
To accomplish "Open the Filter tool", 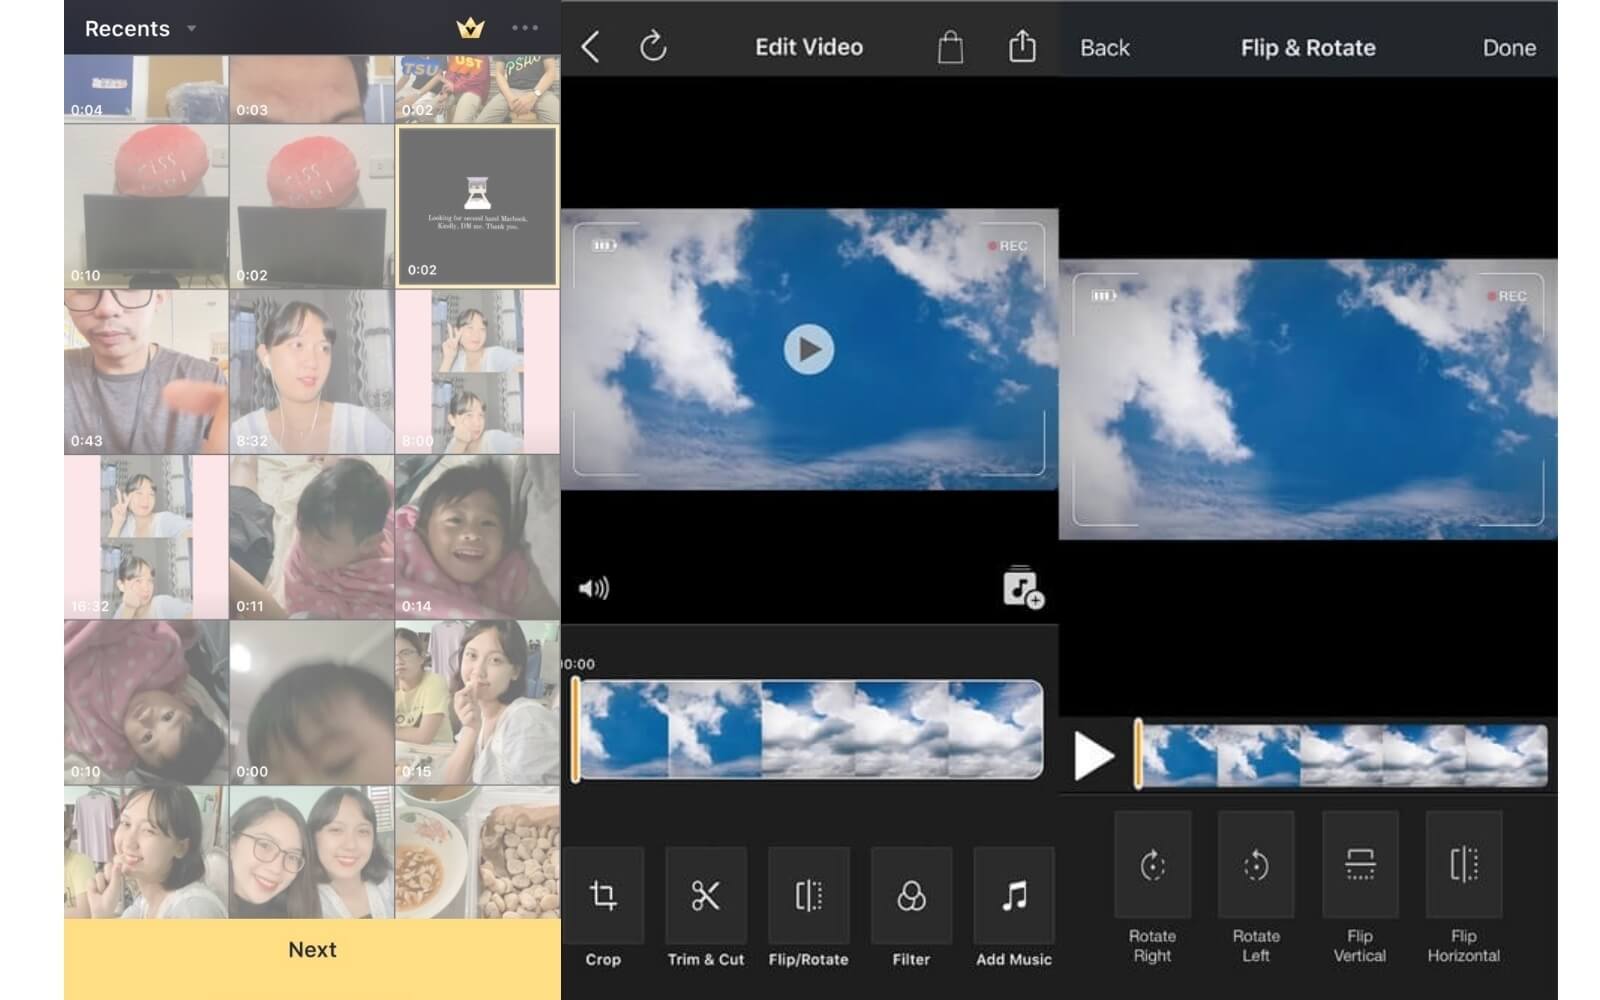I will click(911, 897).
